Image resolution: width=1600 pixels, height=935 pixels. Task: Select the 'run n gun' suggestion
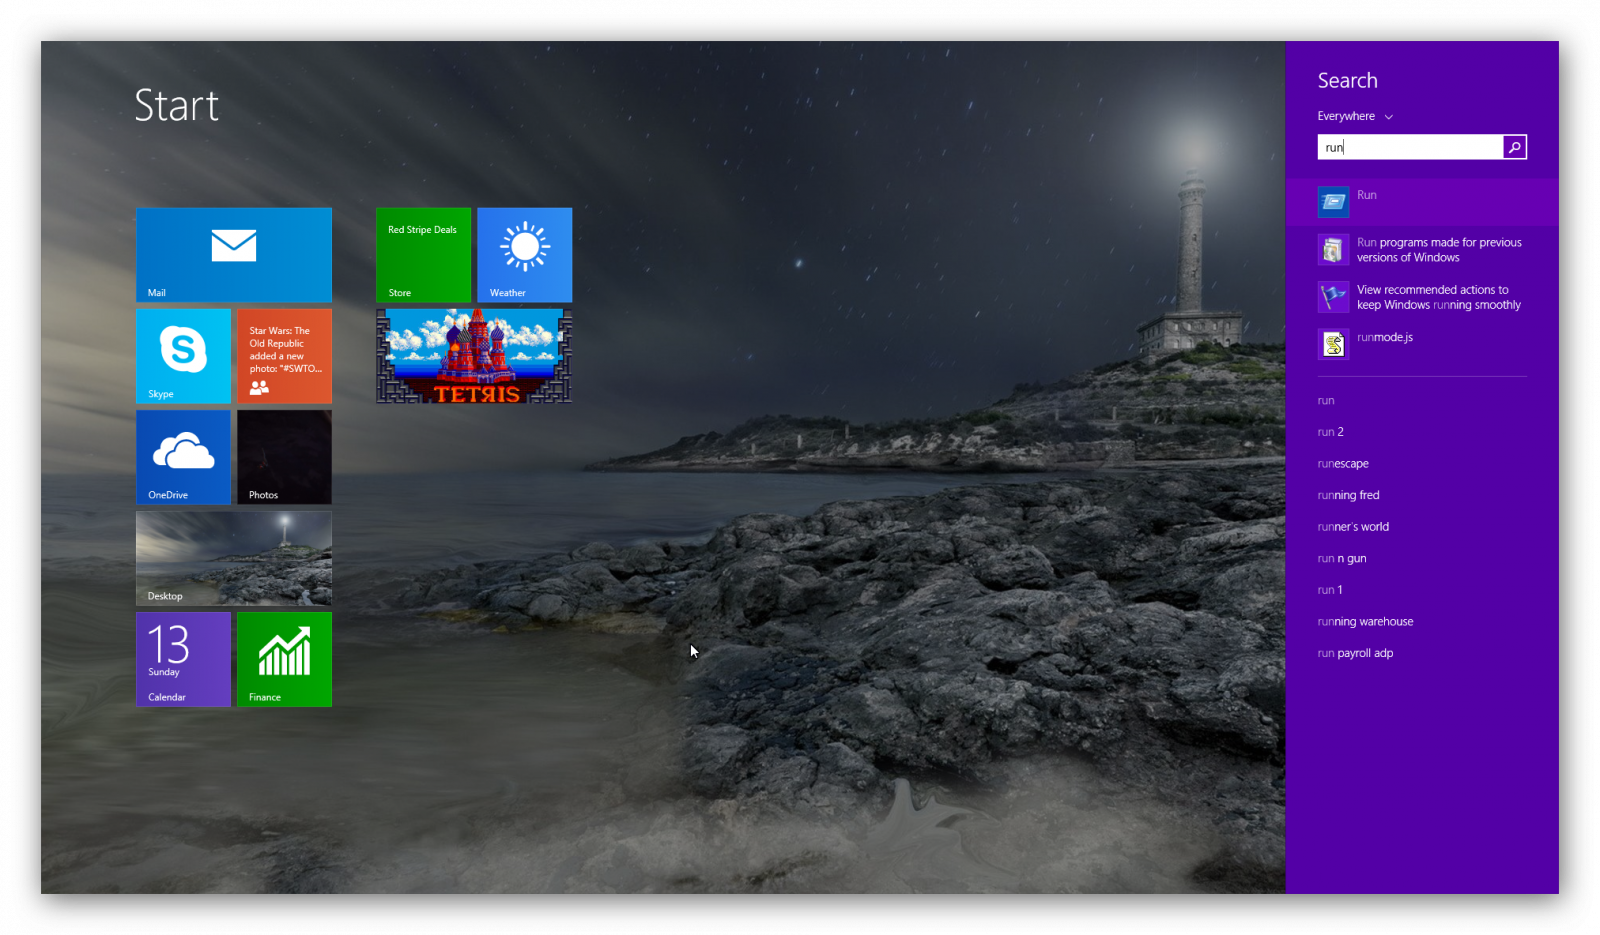click(1342, 559)
